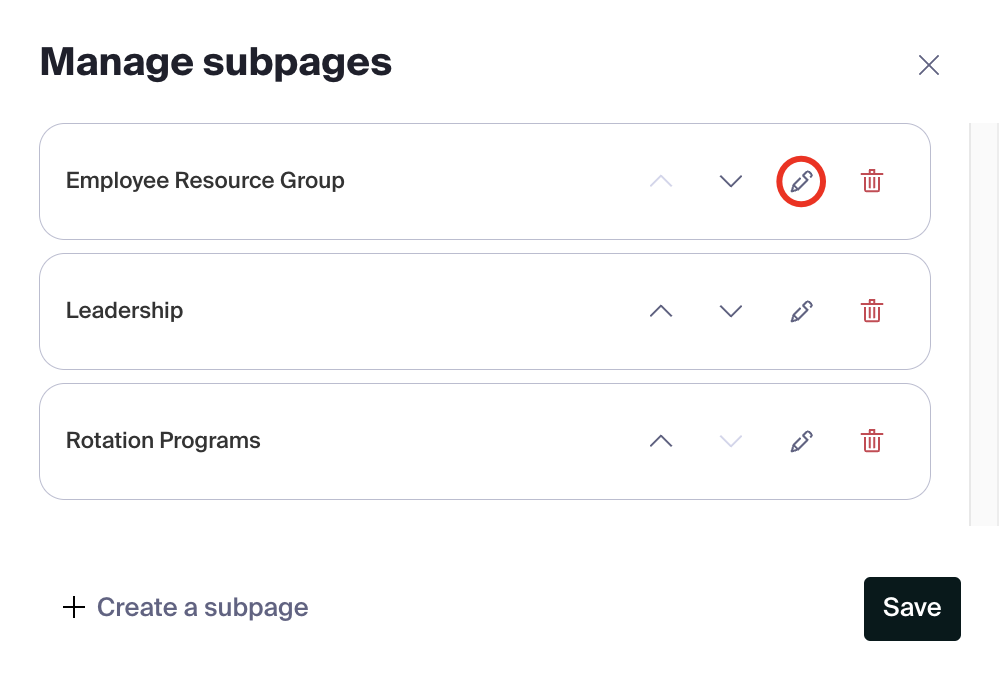Click Create a subpage link
Image resolution: width=1002 pixels, height=682 pixels.
[x=202, y=607]
